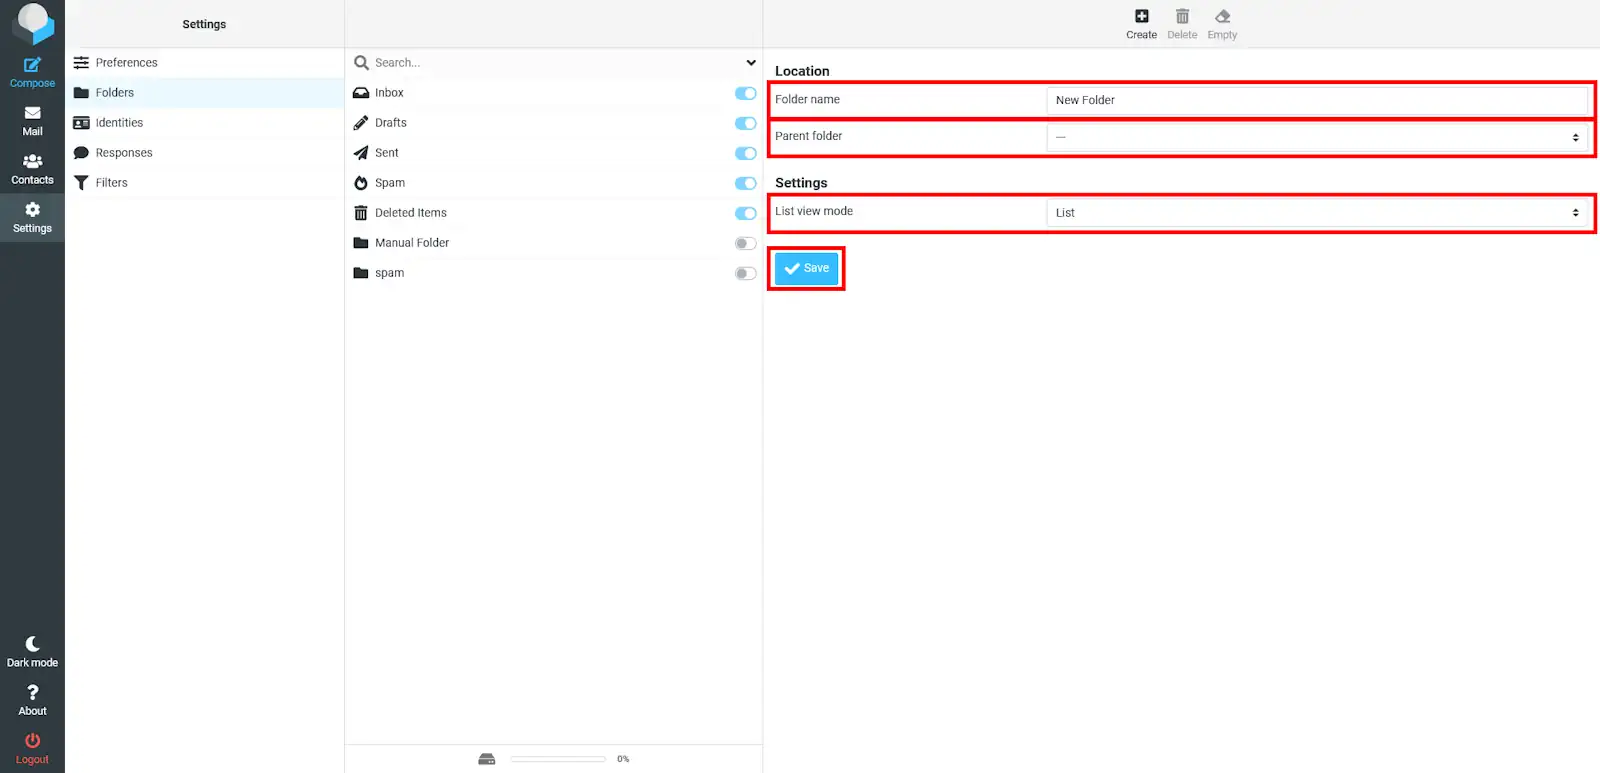Click the storage quota progress bar
Image resolution: width=1600 pixels, height=773 pixels.
coord(557,759)
